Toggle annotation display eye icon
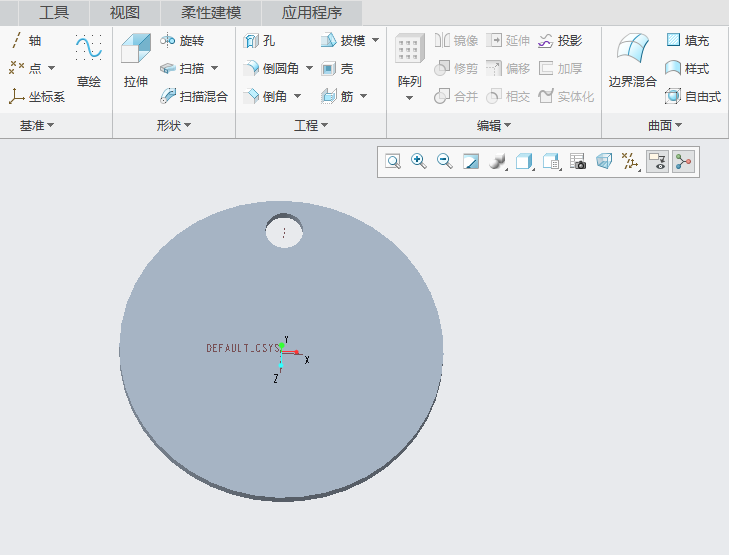The width and height of the screenshot is (729, 555). click(657, 162)
